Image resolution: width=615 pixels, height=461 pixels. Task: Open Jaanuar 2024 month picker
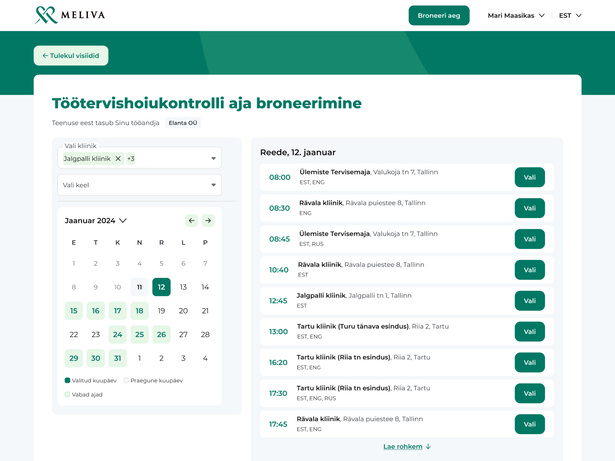pos(96,220)
